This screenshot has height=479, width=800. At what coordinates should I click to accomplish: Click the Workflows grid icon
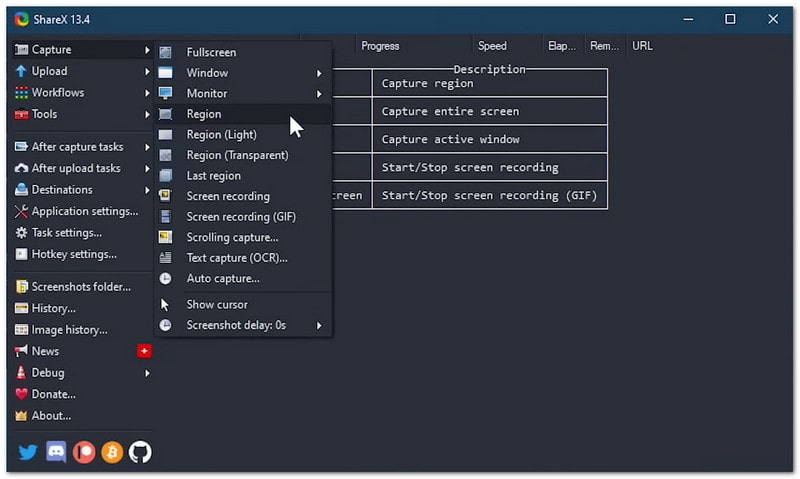tap(21, 92)
